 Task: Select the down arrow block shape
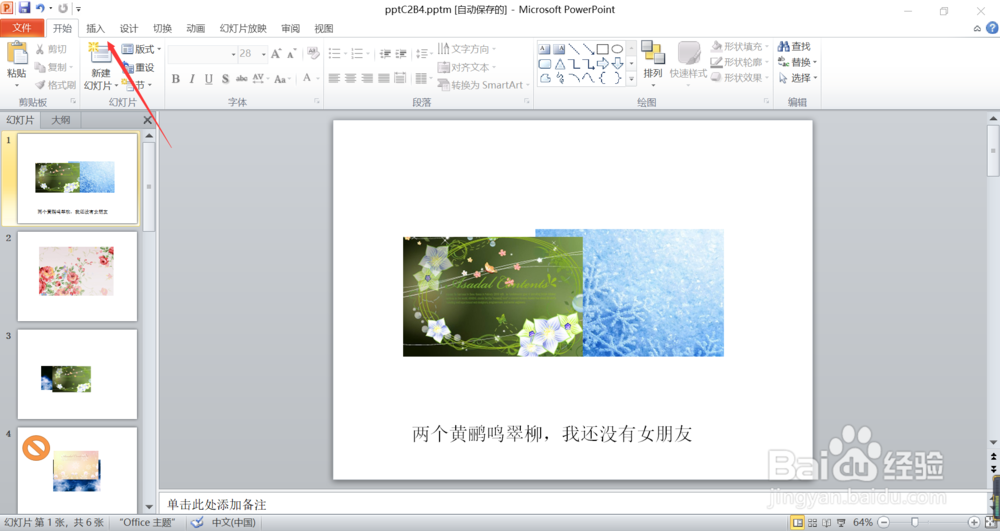click(x=617, y=64)
